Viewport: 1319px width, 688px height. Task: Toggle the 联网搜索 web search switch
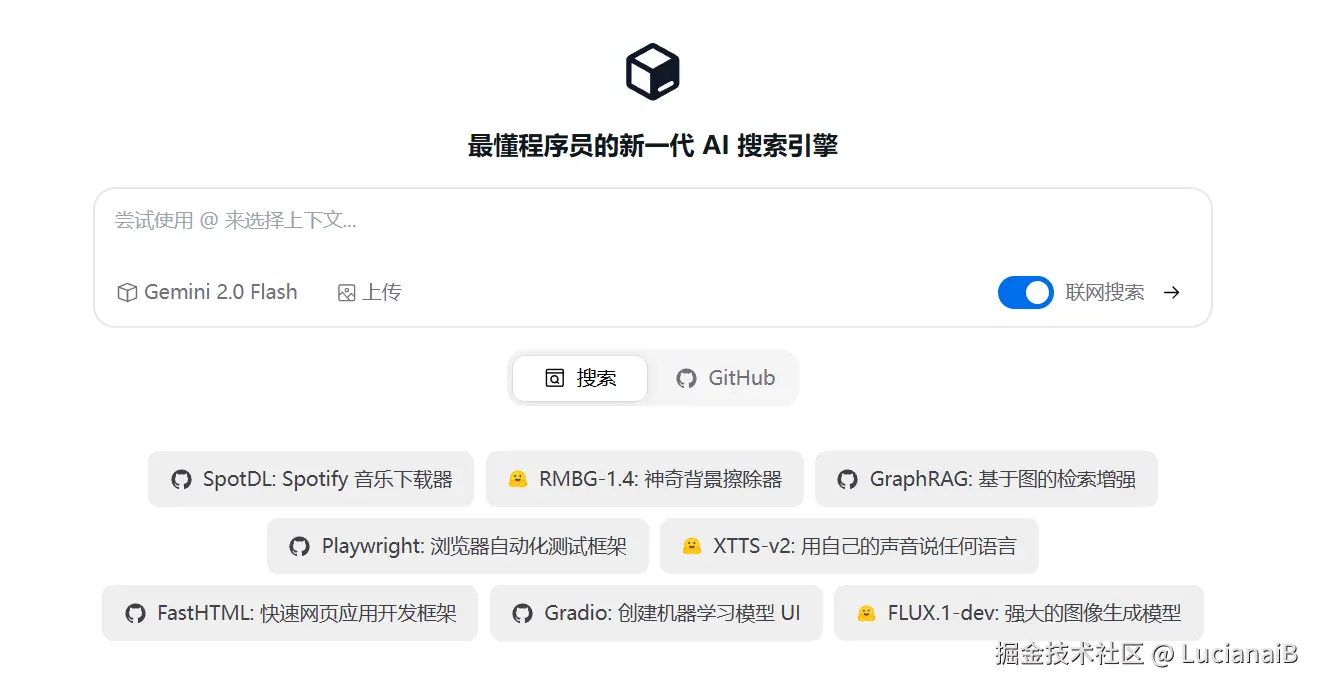coord(1025,292)
